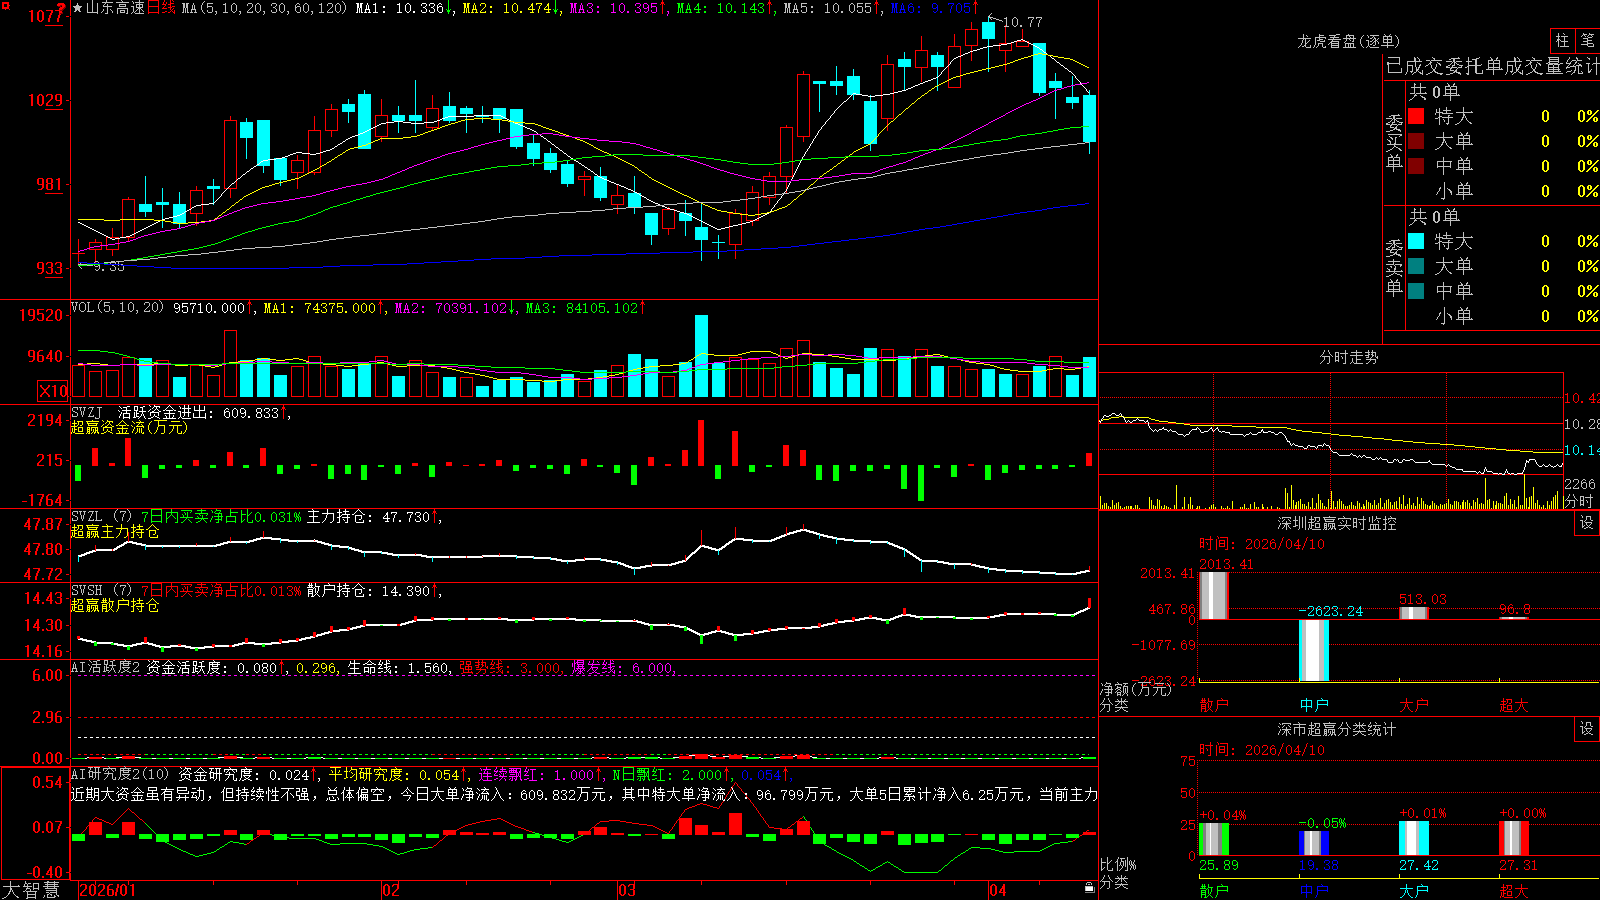This screenshot has width=1600, height=900.
Task: Click the 委买单 section label
Action: (1394, 143)
